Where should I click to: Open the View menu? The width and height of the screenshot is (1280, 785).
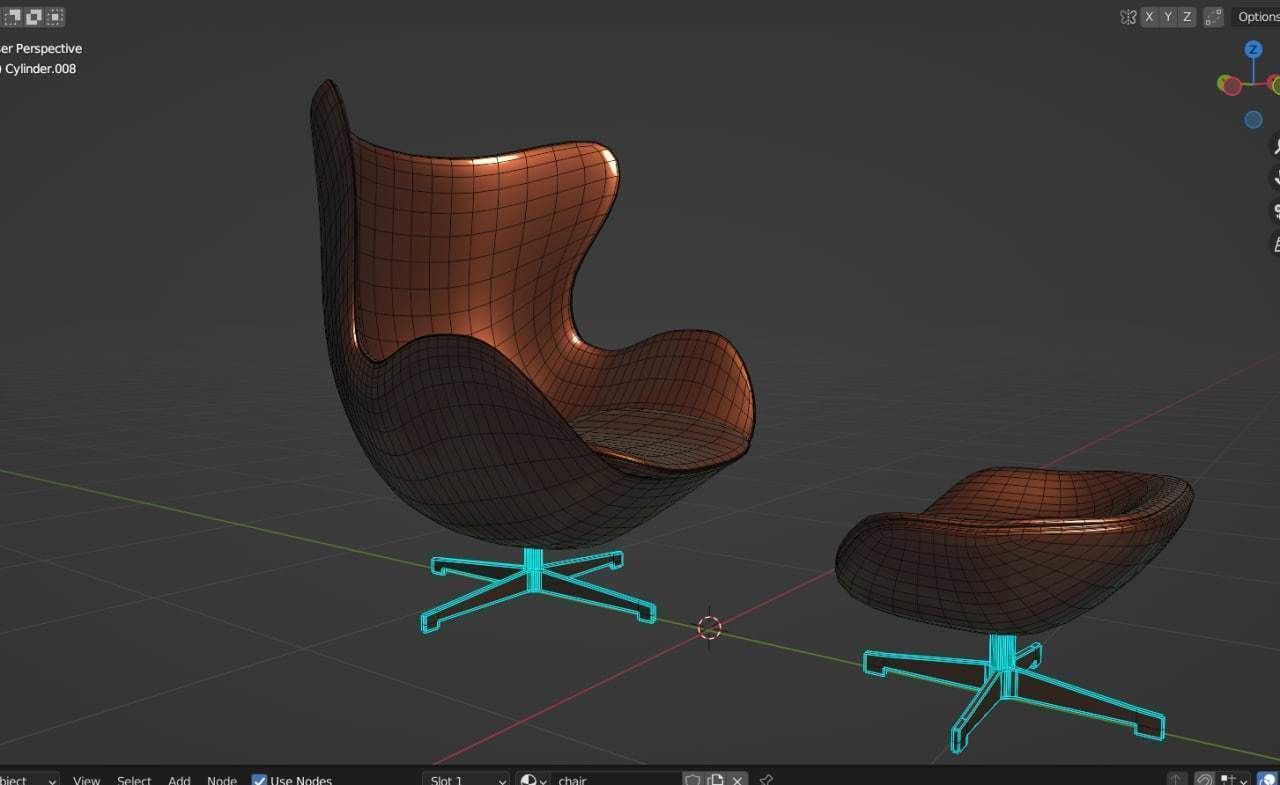(86, 780)
